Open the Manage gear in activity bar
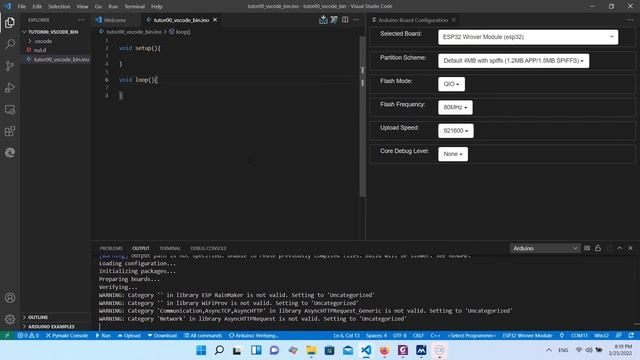640x360 pixels. 10,319
